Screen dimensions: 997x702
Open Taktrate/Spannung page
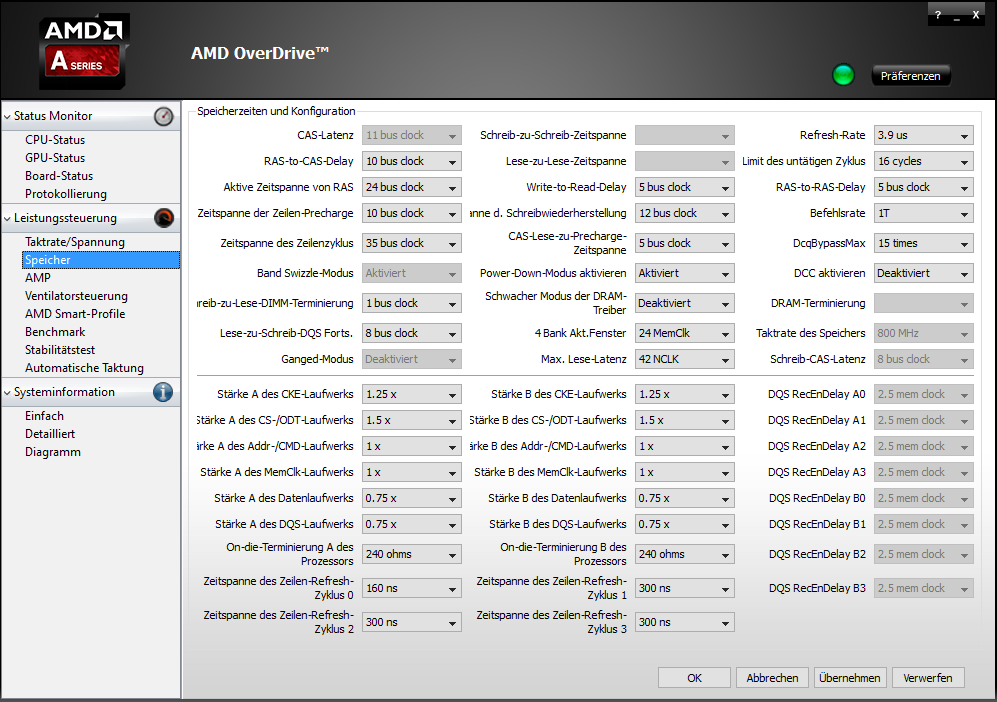(x=75, y=242)
